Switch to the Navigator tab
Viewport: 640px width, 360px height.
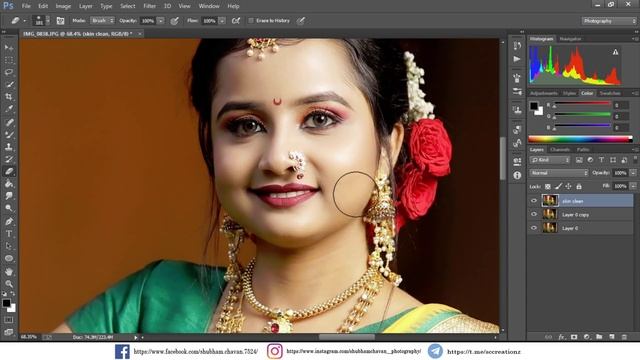coord(570,39)
